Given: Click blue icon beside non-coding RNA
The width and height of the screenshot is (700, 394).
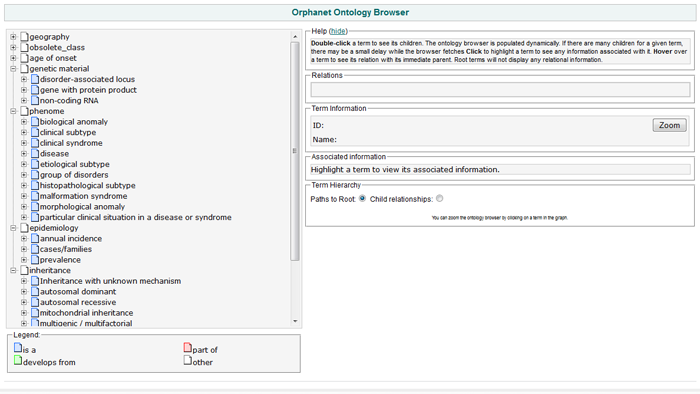Looking at the screenshot, I should click(x=35, y=100).
